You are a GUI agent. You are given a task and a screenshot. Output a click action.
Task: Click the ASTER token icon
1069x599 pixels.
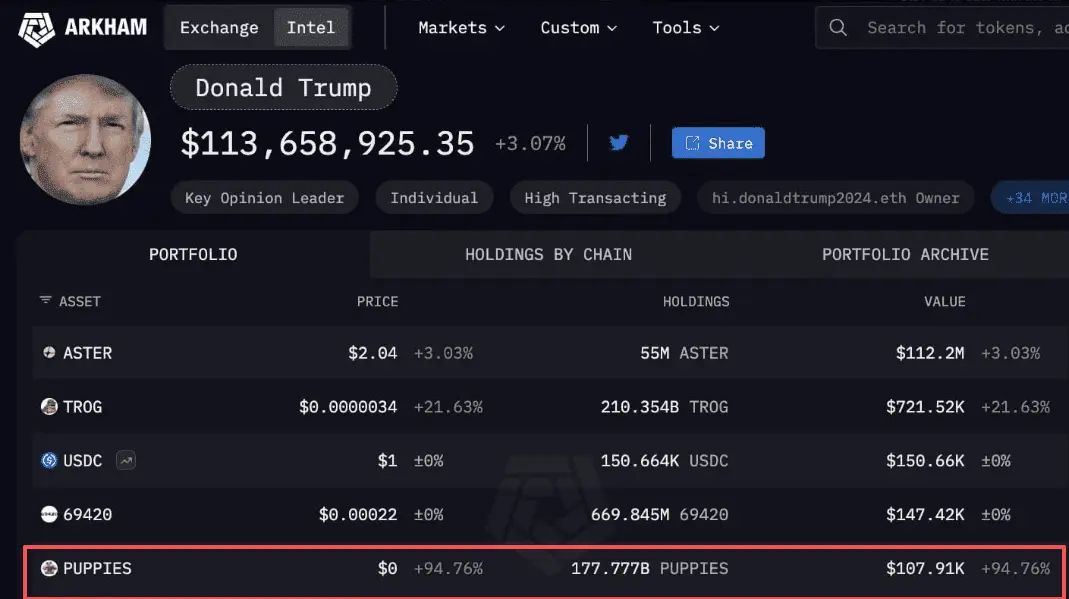pyautogui.click(x=49, y=353)
